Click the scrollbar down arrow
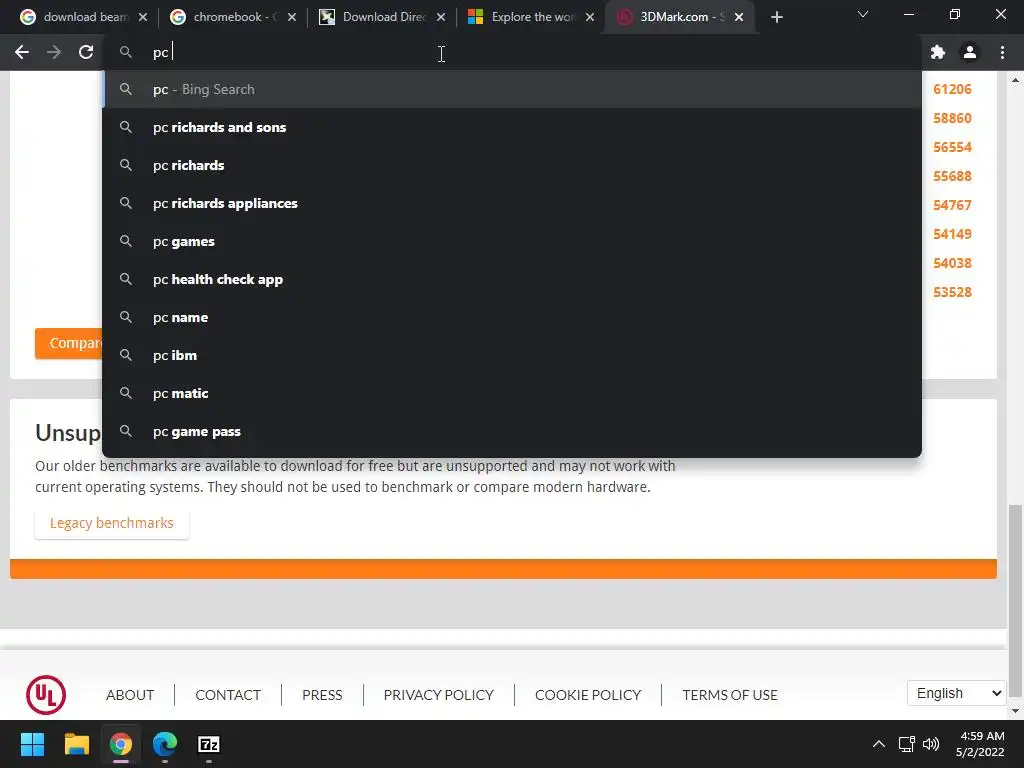This screenshot has height=768, width=1024. point(1015,711)
